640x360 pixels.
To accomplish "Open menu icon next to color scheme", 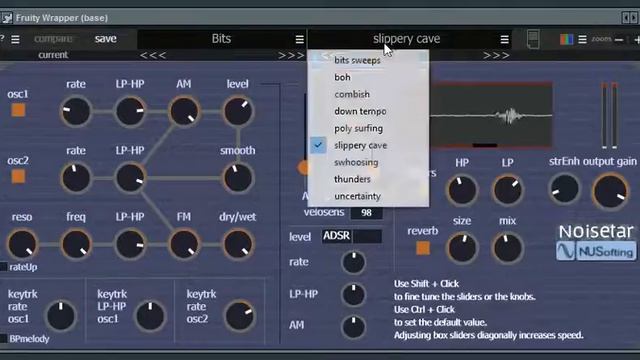I will [582, 39].
